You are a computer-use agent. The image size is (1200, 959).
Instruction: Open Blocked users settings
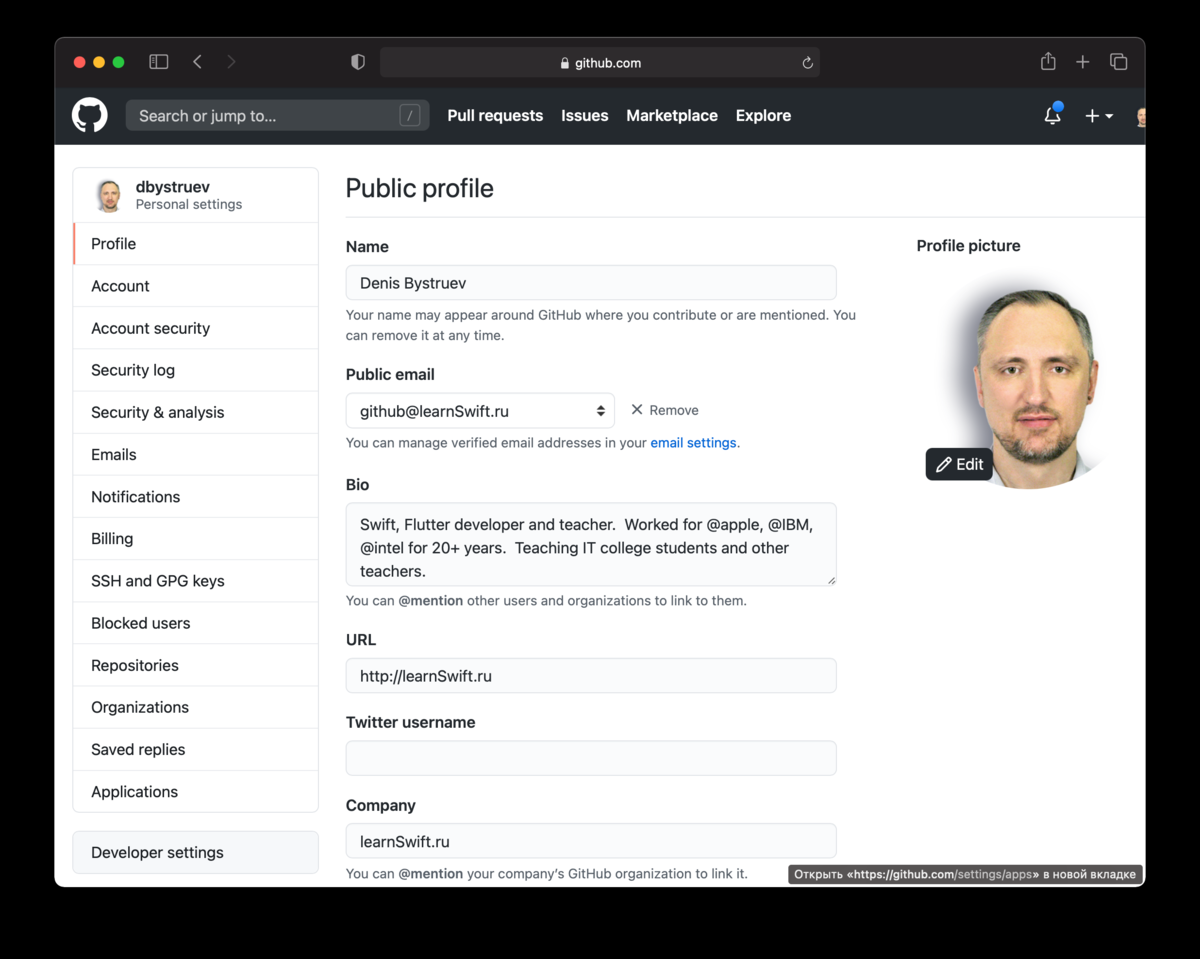point(196,623)
